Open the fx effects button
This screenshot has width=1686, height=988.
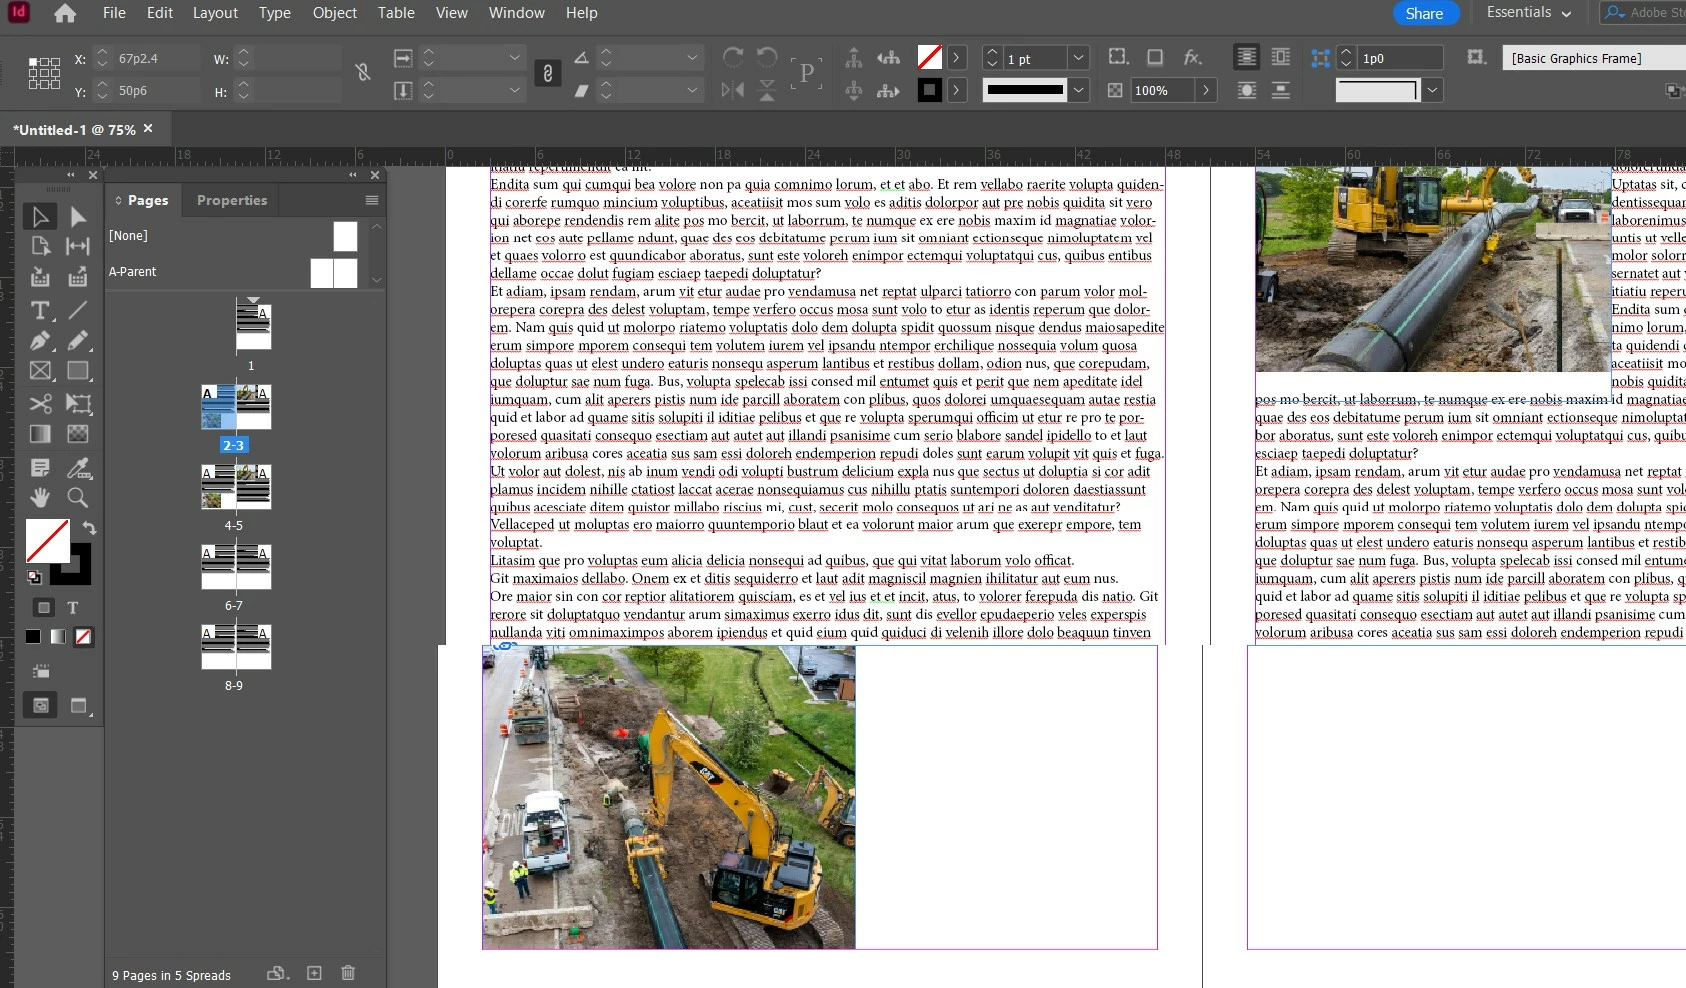tap(1192, 58)
